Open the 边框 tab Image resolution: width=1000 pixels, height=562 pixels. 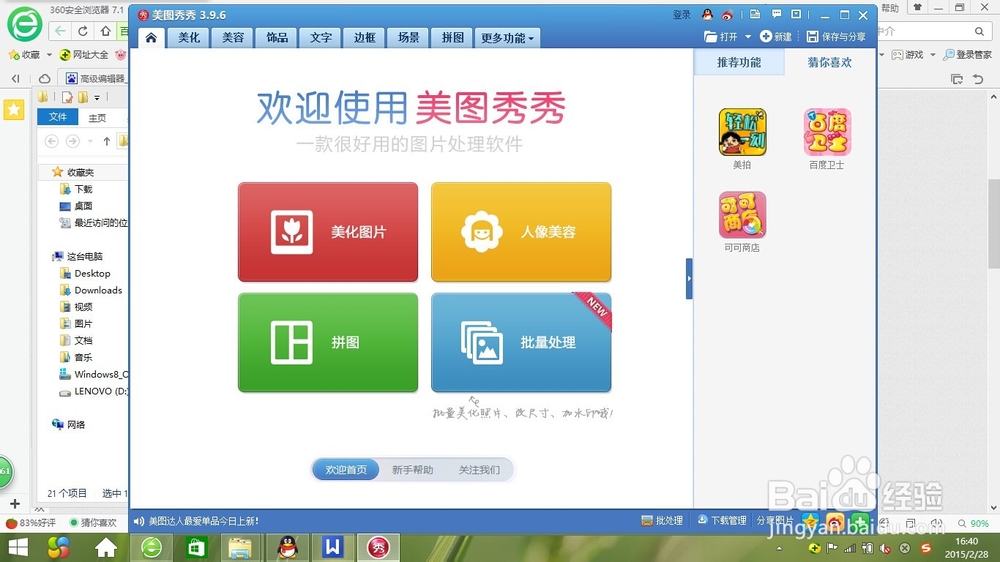365,38
